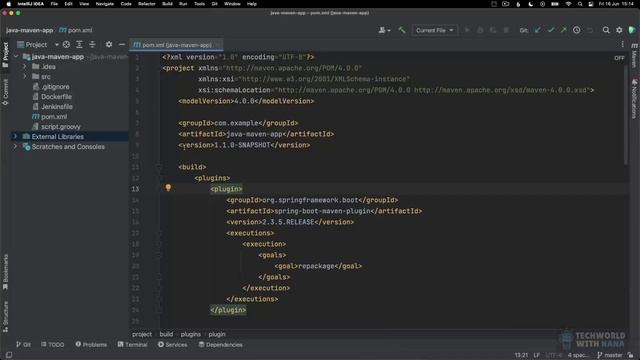
Task: Click Git Update Project arrow icon
Action: click(x=538, y=30)
